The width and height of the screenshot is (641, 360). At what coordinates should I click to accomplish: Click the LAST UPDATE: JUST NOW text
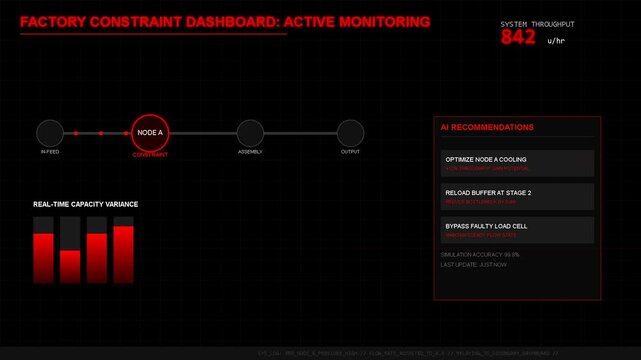(x=473, y=265)
